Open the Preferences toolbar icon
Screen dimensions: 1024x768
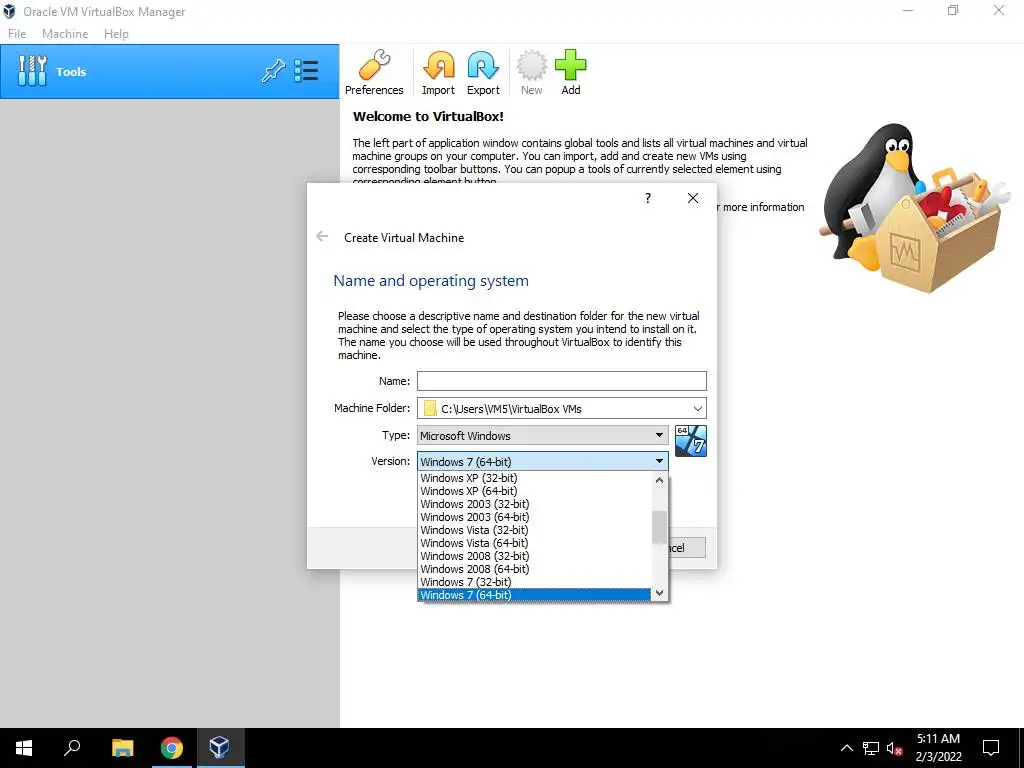374,72
